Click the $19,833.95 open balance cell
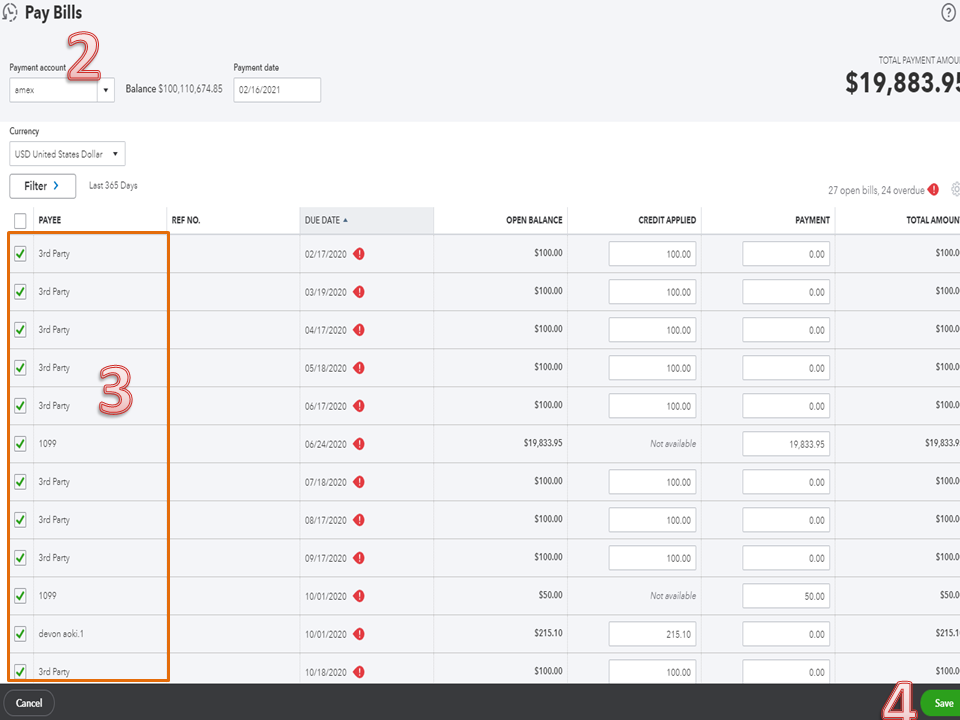This screenshot has height=720, width=960. click(x=542, y=443)
